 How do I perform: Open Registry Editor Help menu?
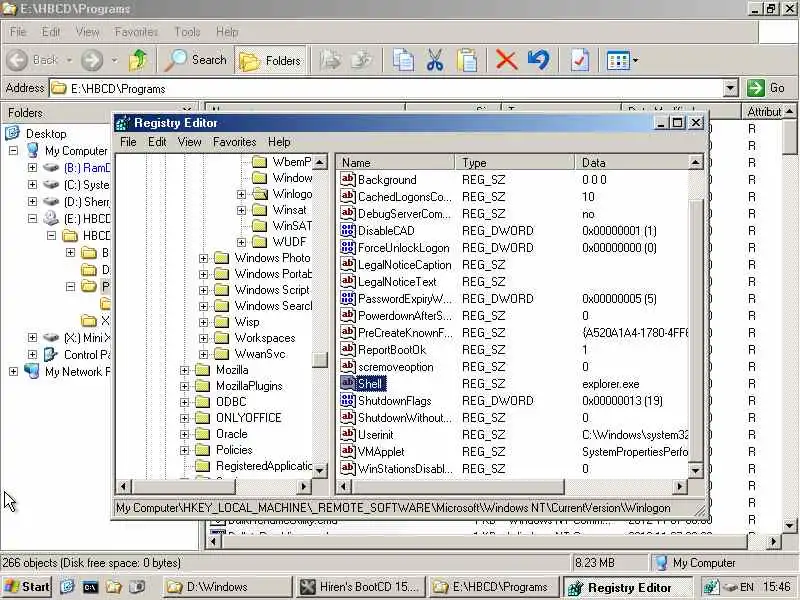click(x=279, y=142)
